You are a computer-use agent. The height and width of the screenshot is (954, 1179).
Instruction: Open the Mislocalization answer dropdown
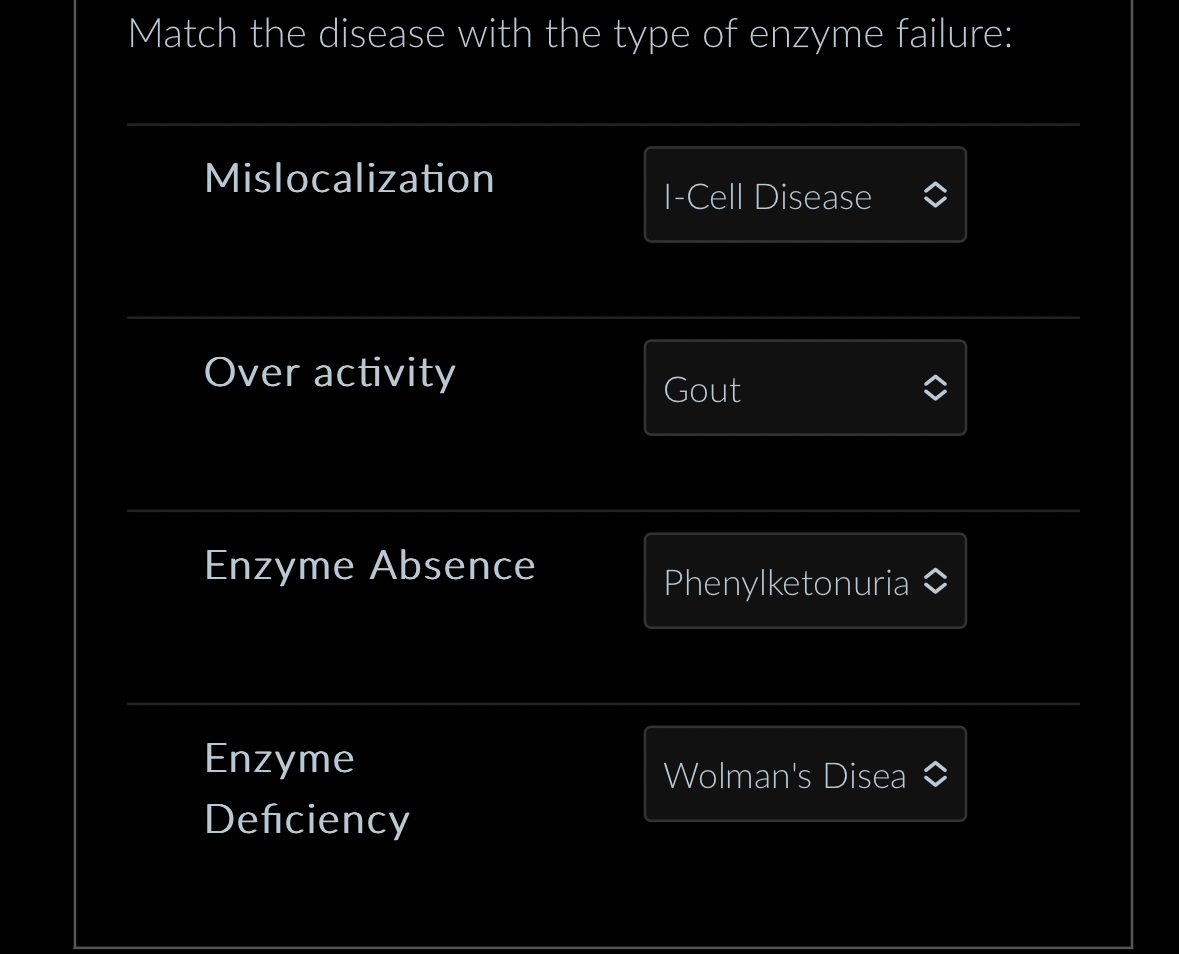pyautogui.click(x=805, y=195)
